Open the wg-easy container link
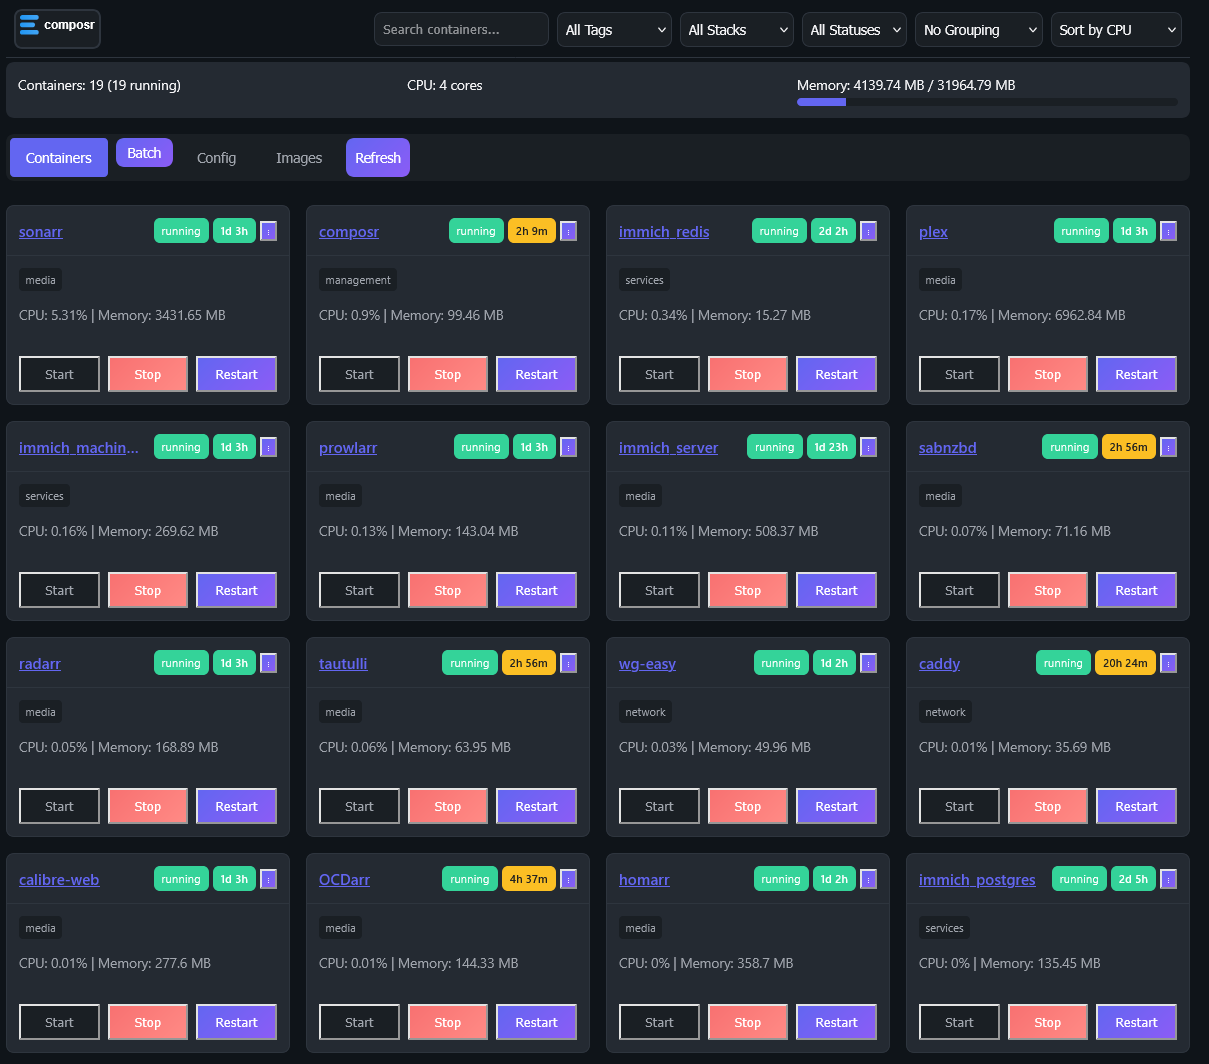This screenshot has height=1064, width=1209. point(647,664)
